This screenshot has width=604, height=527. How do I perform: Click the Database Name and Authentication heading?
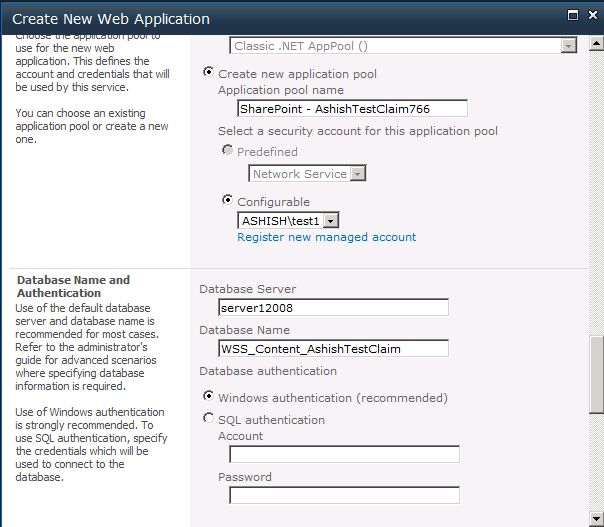pos(73,286)
